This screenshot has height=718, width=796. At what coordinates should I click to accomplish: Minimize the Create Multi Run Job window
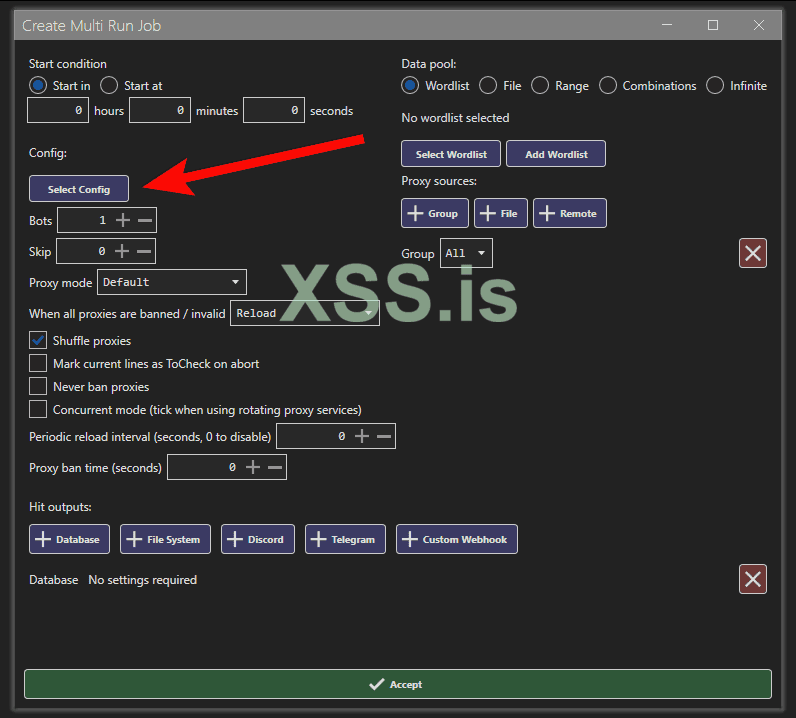coord(667,25)
